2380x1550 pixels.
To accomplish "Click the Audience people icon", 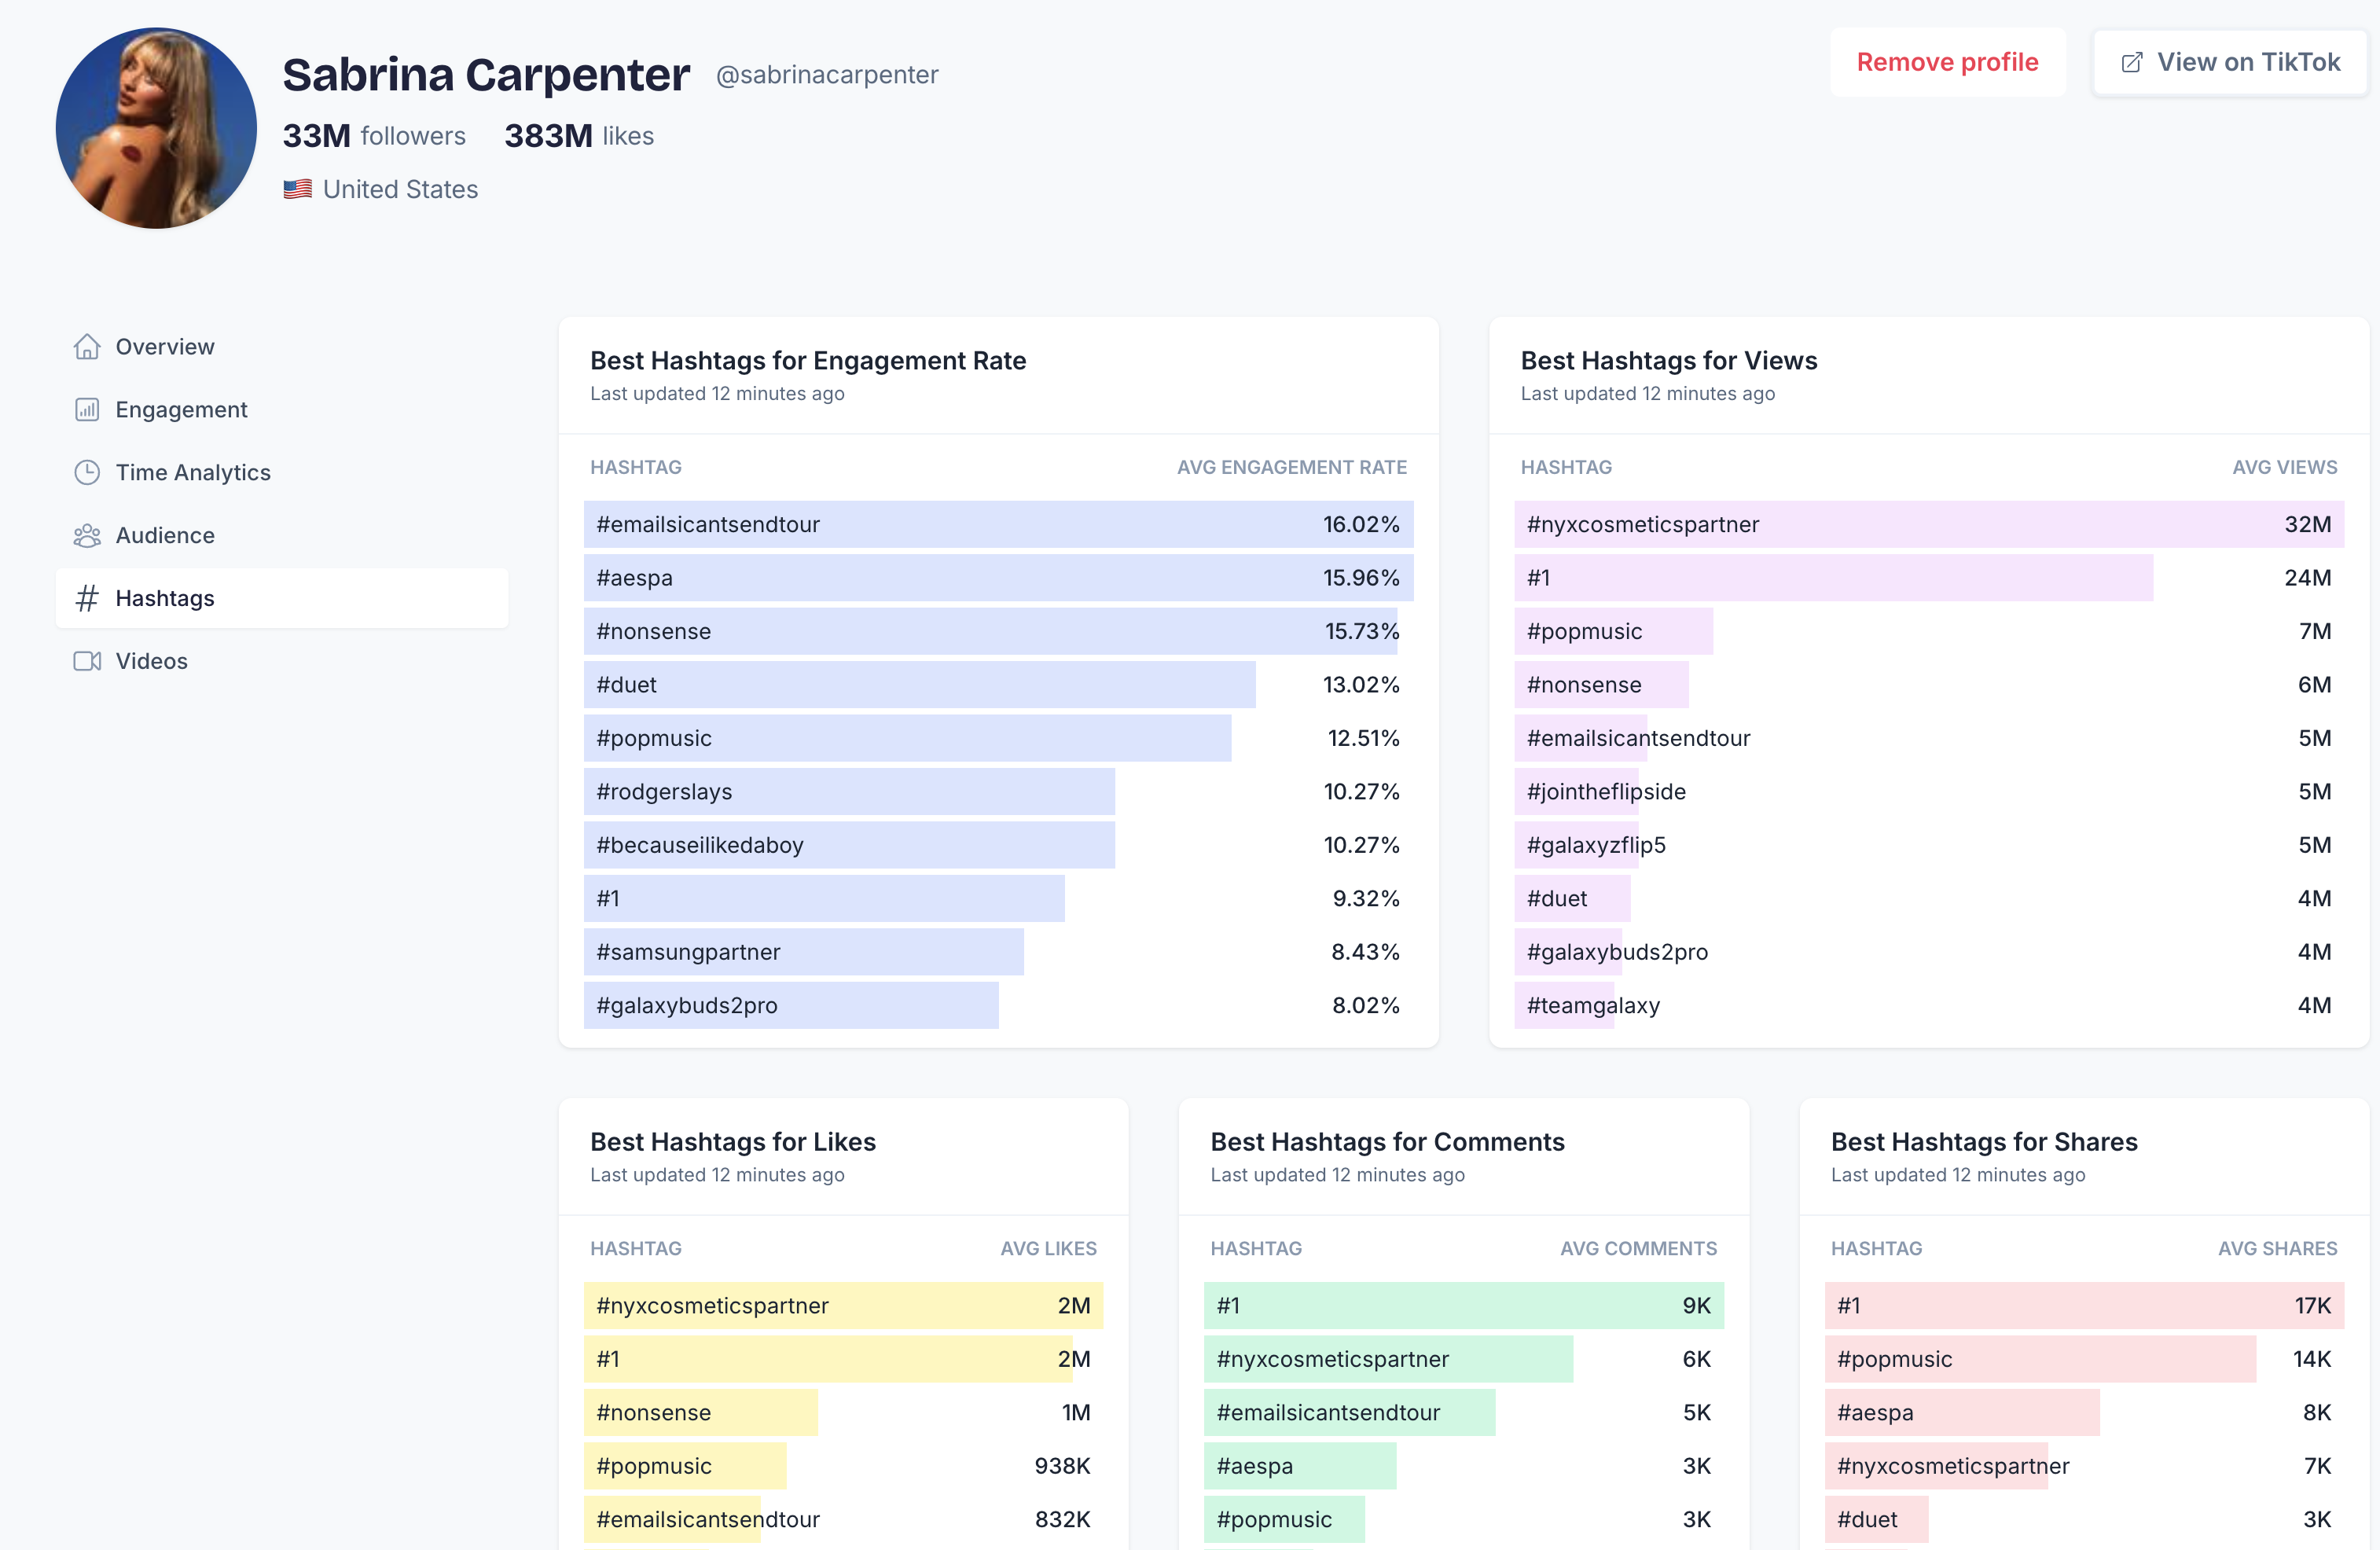I will tap(87, 536).
